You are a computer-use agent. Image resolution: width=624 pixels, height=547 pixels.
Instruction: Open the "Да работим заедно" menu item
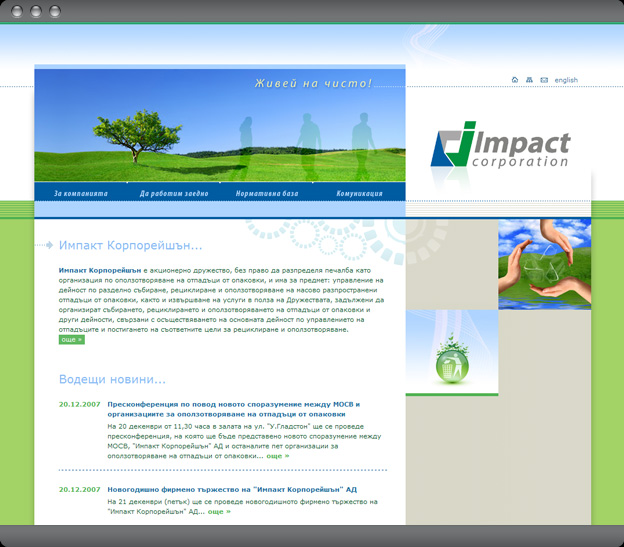click(x=174, y=193)
